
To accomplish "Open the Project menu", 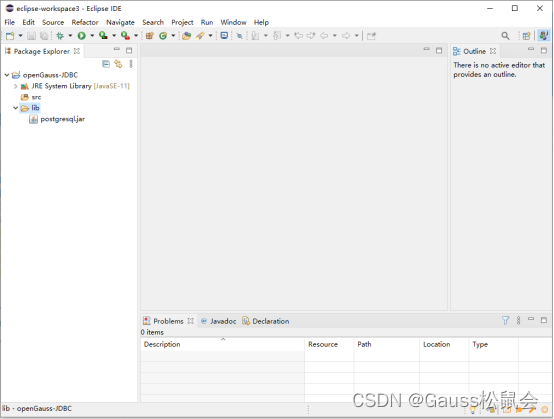I will [182, 22].
